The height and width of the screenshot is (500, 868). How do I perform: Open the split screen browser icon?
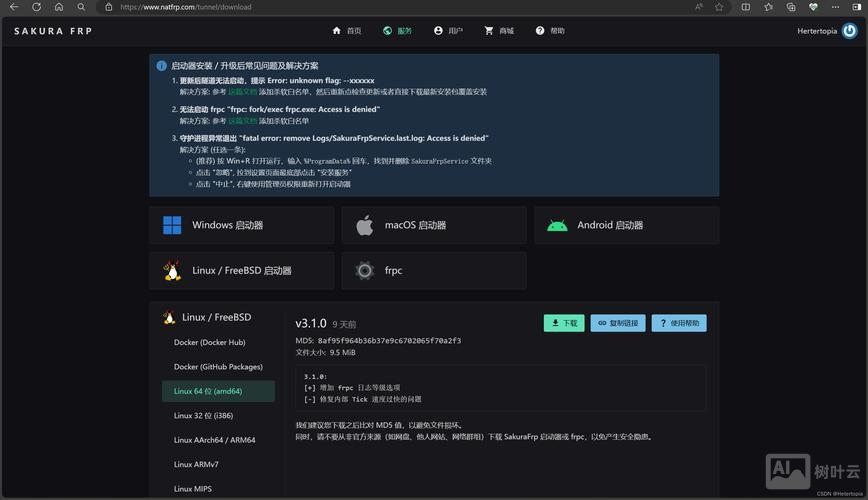(746, 7)
